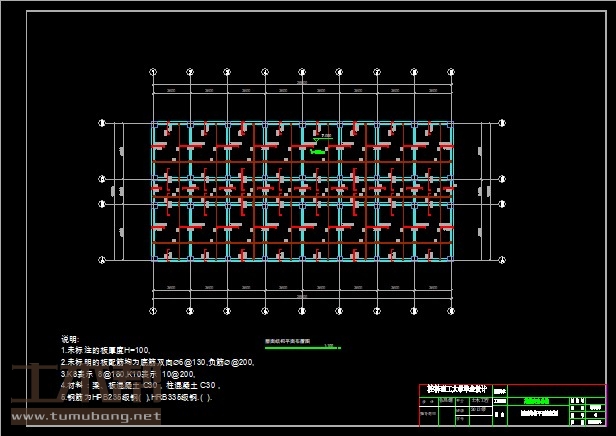
Task: Click the green elevation marker inside the floor plan
Action: tap(318, 152)
